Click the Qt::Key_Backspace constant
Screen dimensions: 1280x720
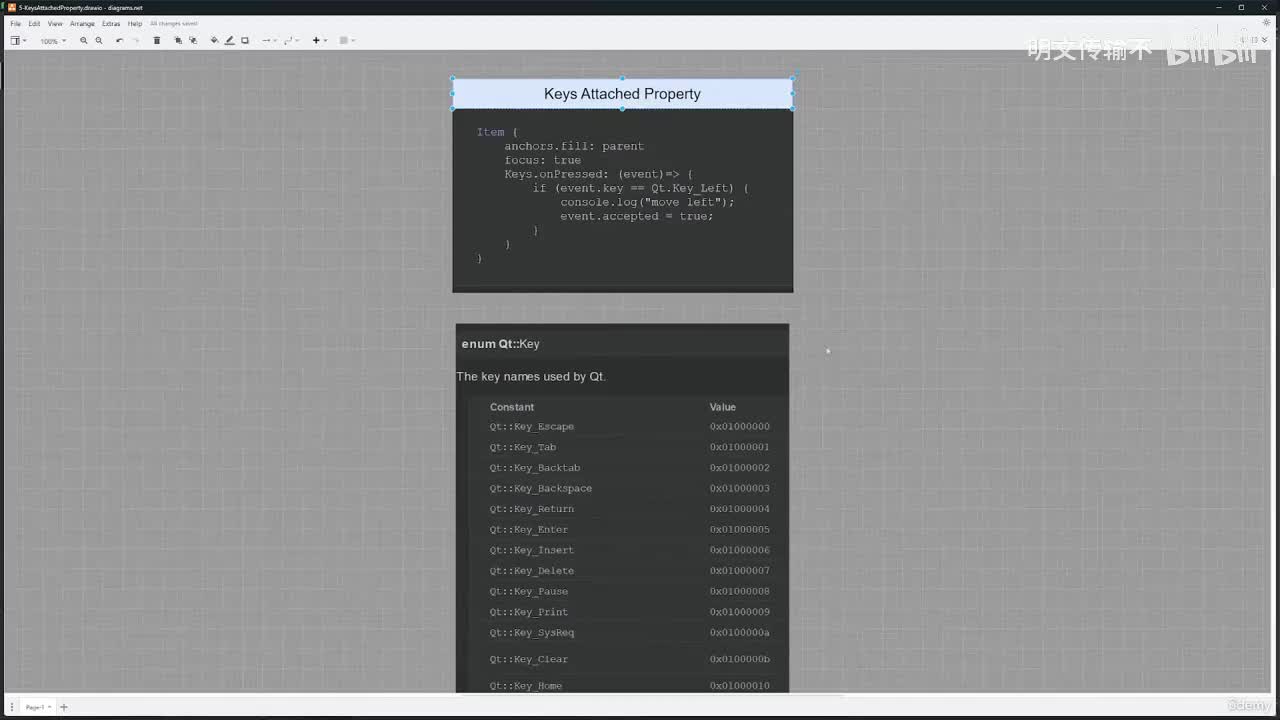pyautogui.click(x=541, y=489)
